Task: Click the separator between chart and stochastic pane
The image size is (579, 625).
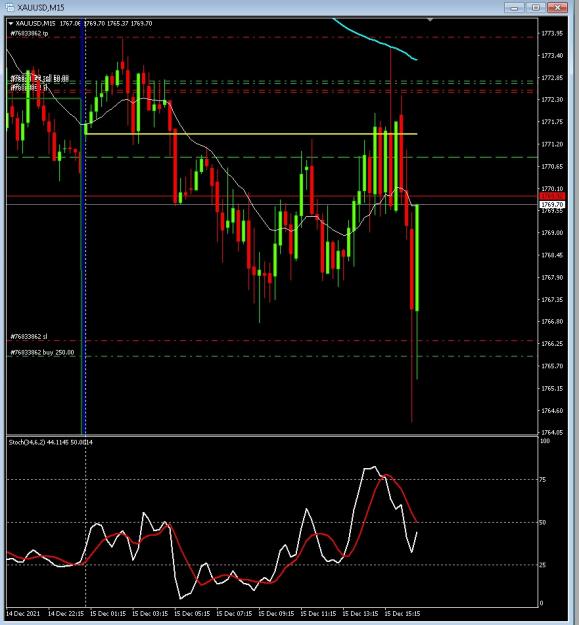Action: point(272,435)
